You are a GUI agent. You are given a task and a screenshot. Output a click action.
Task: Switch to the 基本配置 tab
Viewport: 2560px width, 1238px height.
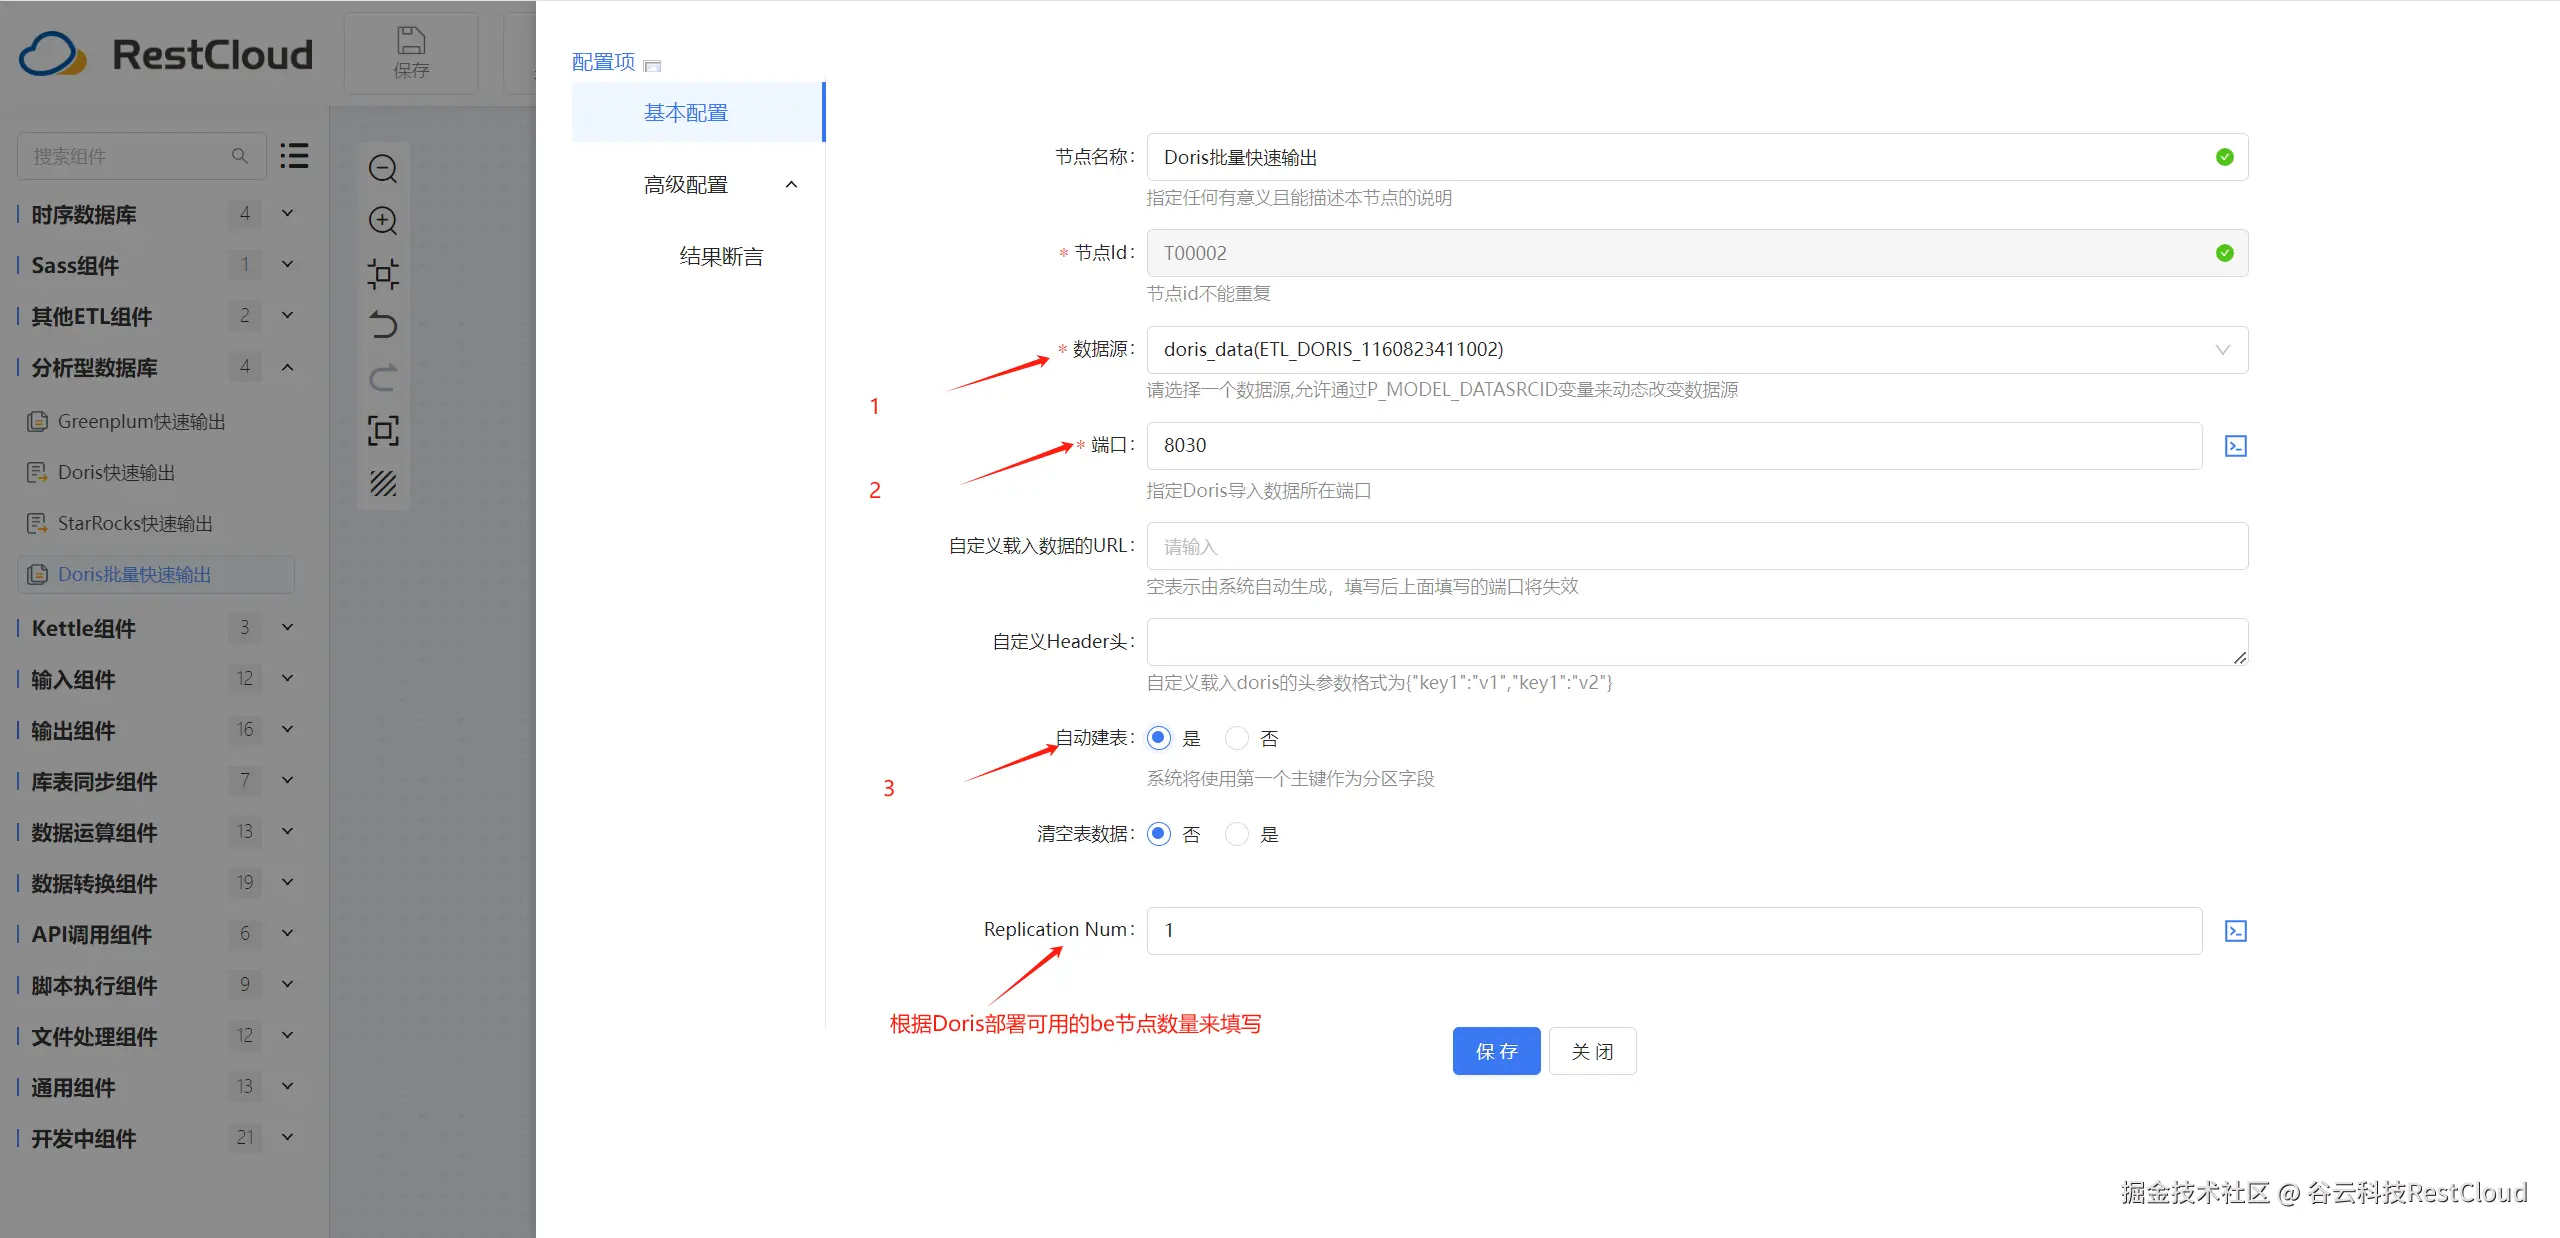(698, 112)
